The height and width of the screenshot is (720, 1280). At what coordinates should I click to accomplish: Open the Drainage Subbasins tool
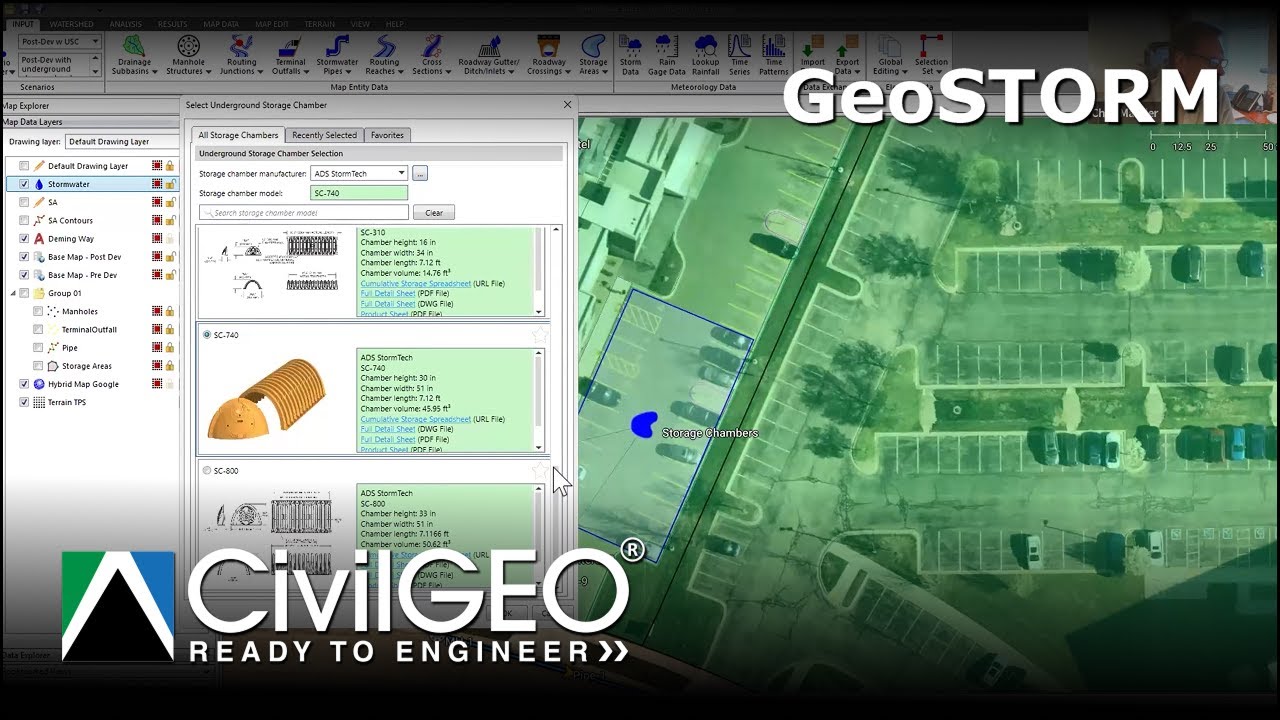[x=135, y=55]
